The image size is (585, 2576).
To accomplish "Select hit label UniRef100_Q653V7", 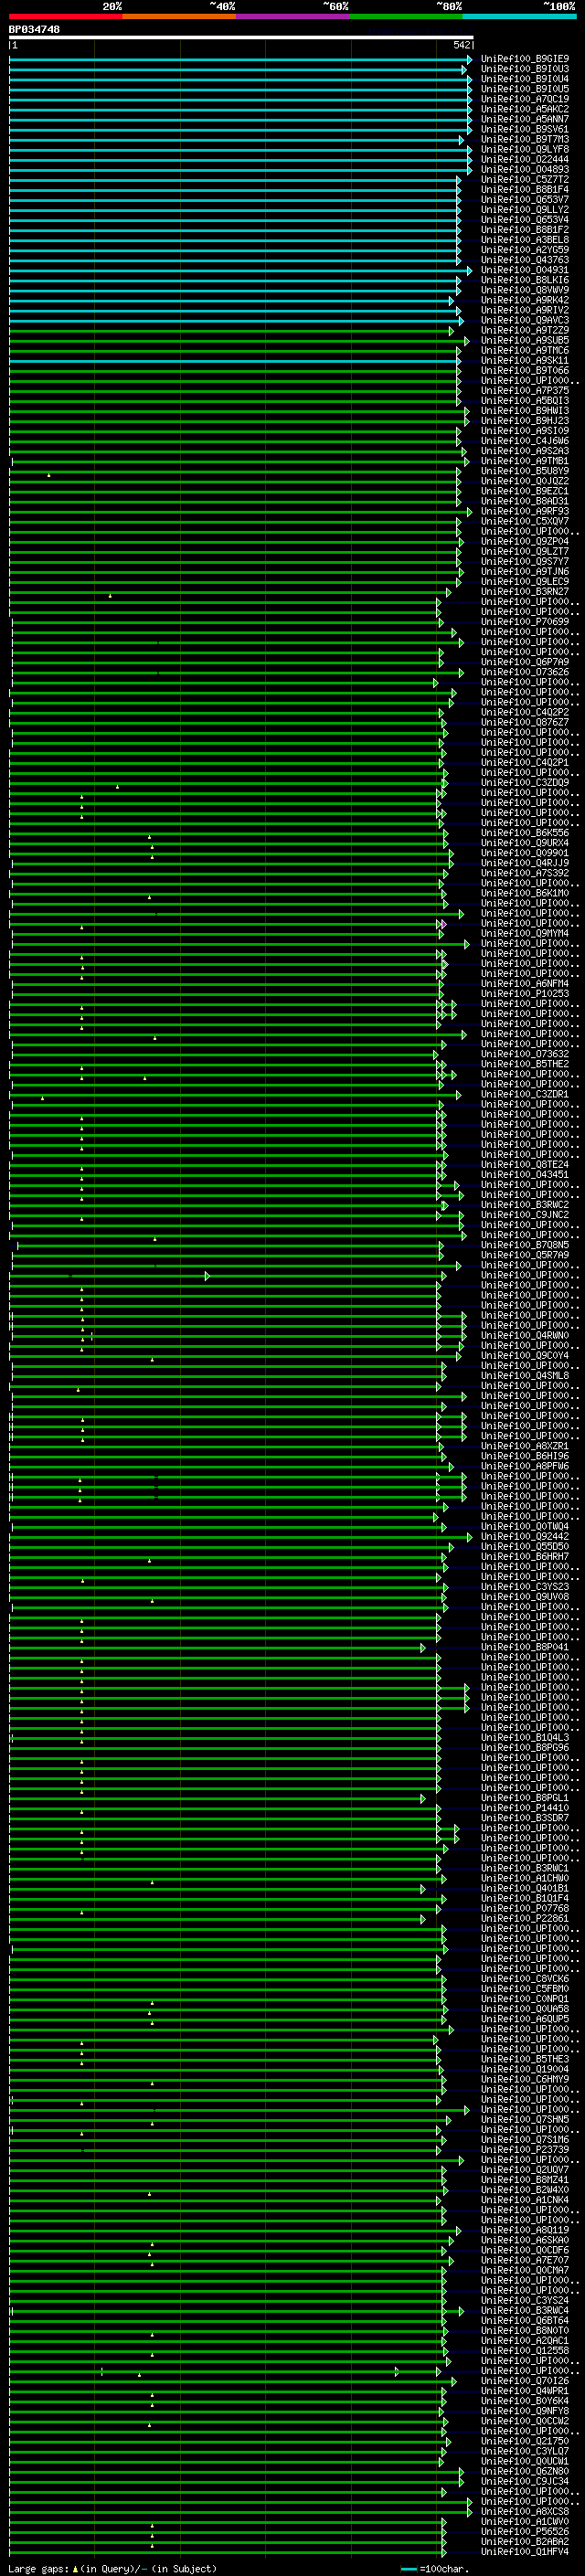I will point(525,199).
